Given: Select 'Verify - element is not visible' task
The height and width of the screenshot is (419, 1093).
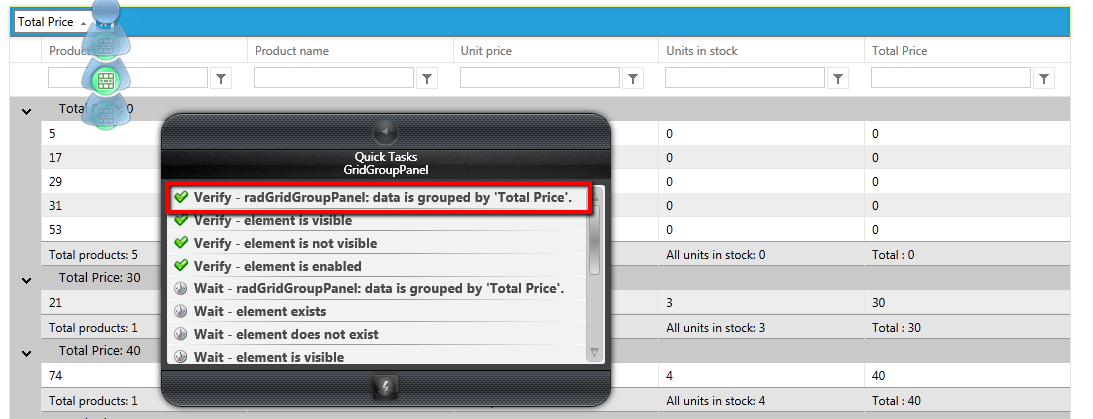Looking at the screenshot, I should tap(285, 243).
